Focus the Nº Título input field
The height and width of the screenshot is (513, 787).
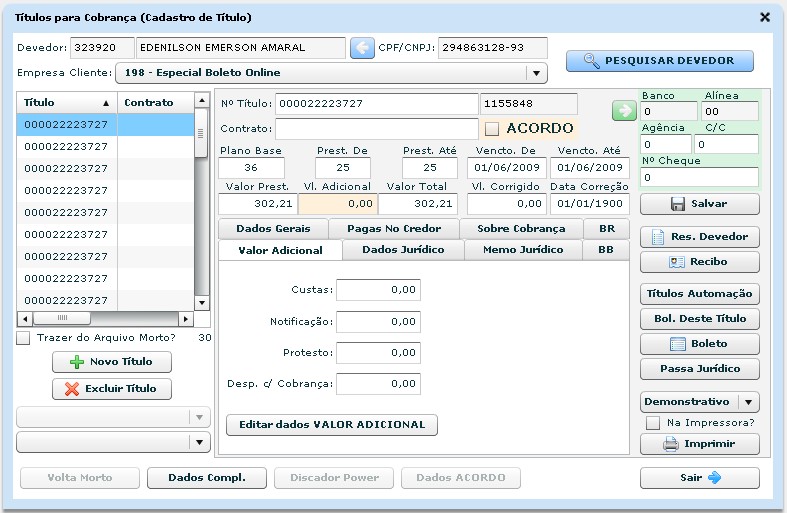[x=376, y=104]
